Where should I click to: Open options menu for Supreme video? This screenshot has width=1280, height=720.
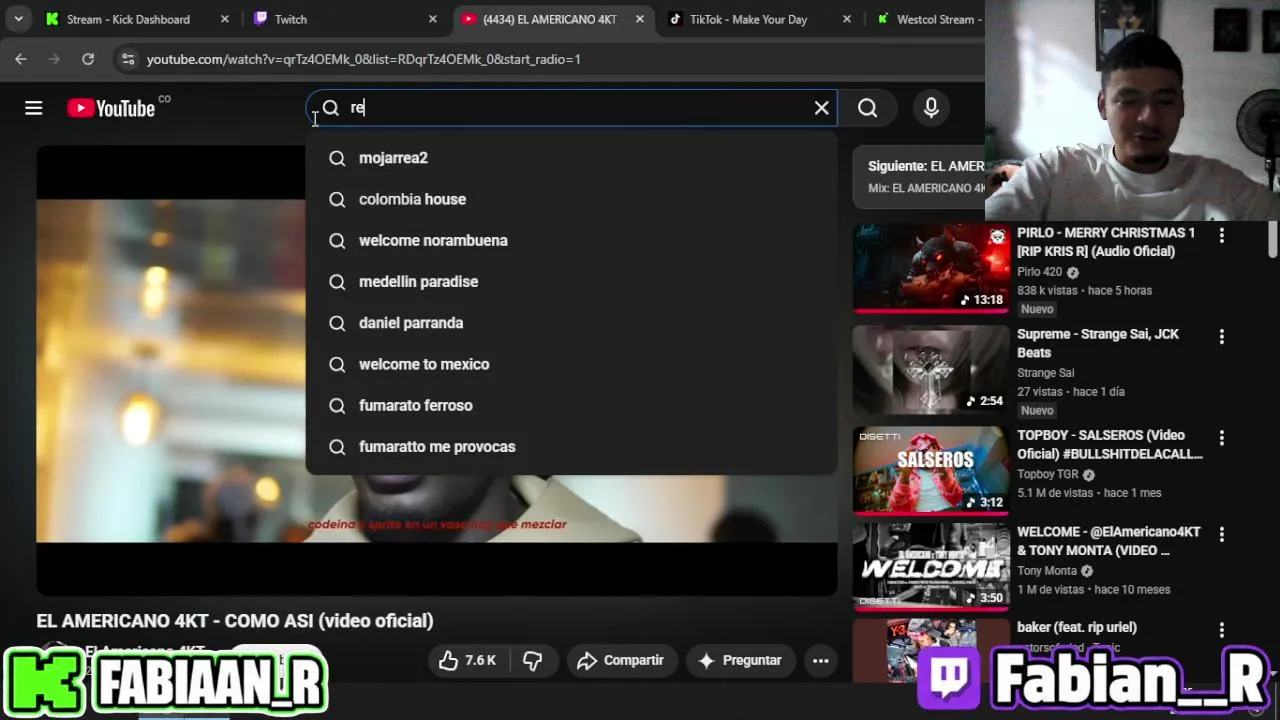pos(1221,337)
